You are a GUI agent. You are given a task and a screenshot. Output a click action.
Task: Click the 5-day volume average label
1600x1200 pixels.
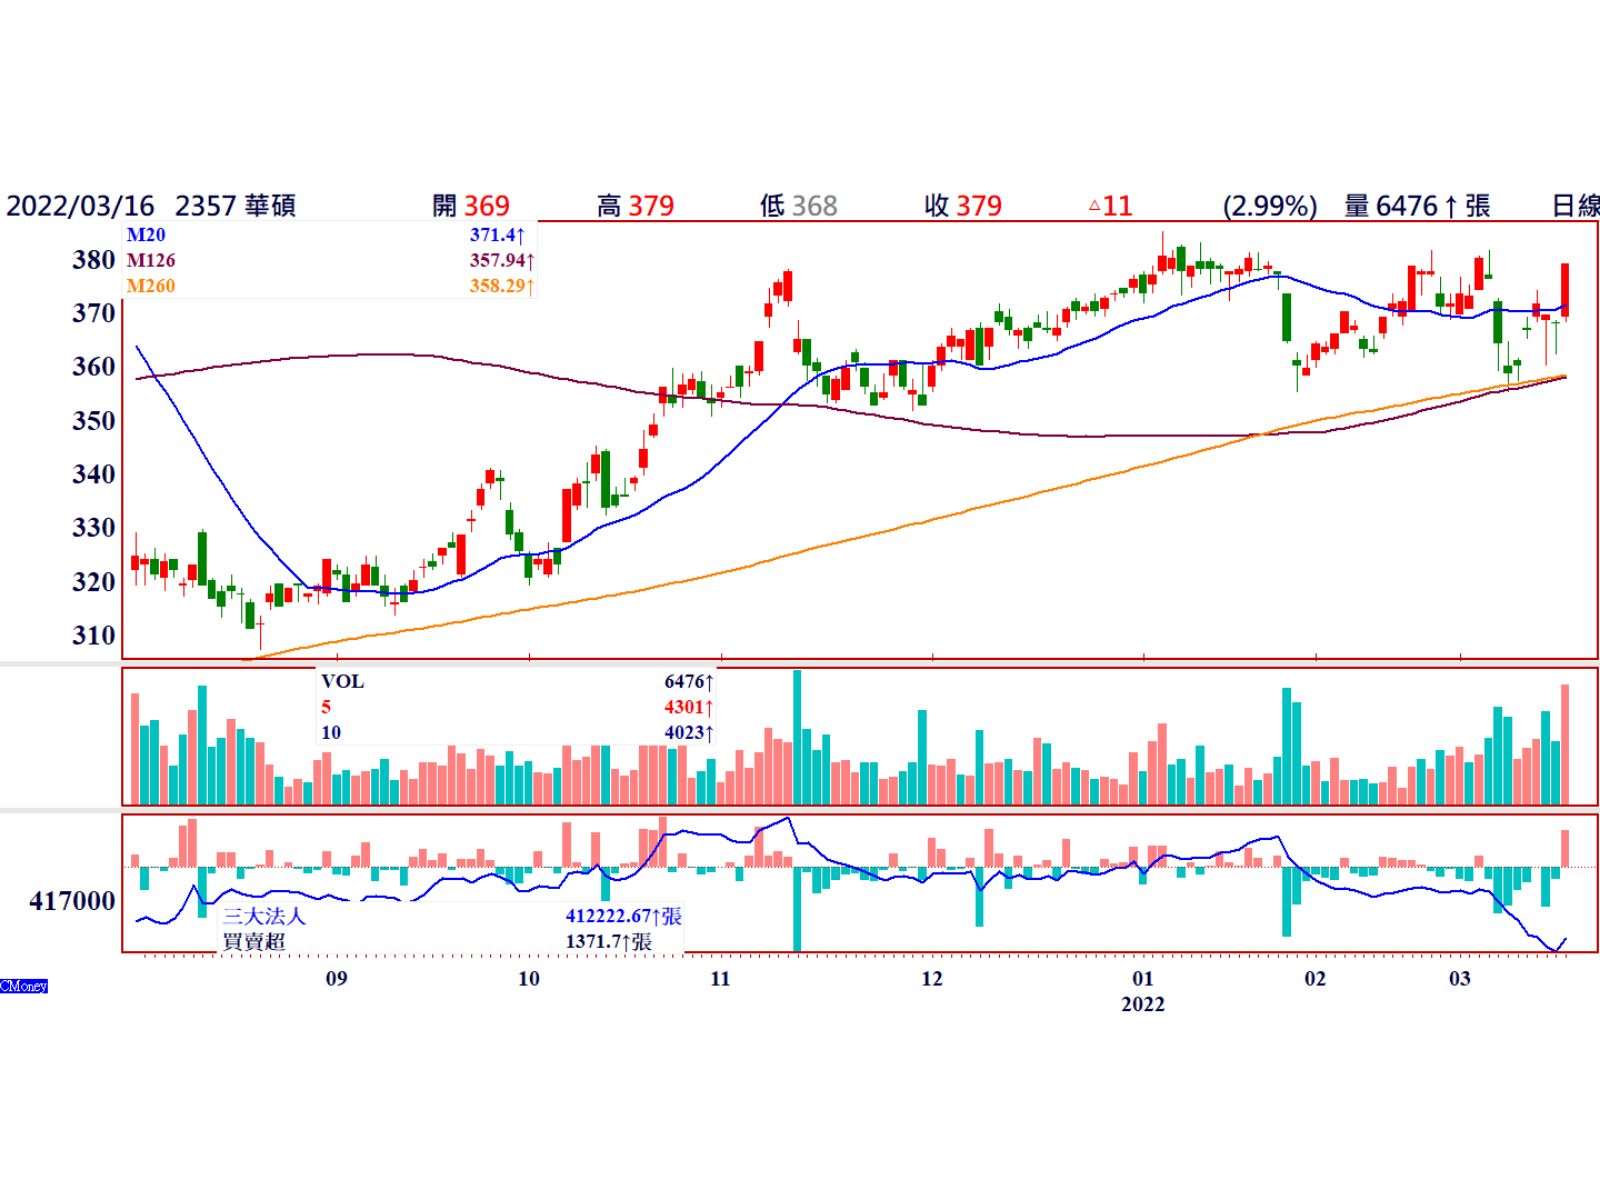tap(326, 707)
